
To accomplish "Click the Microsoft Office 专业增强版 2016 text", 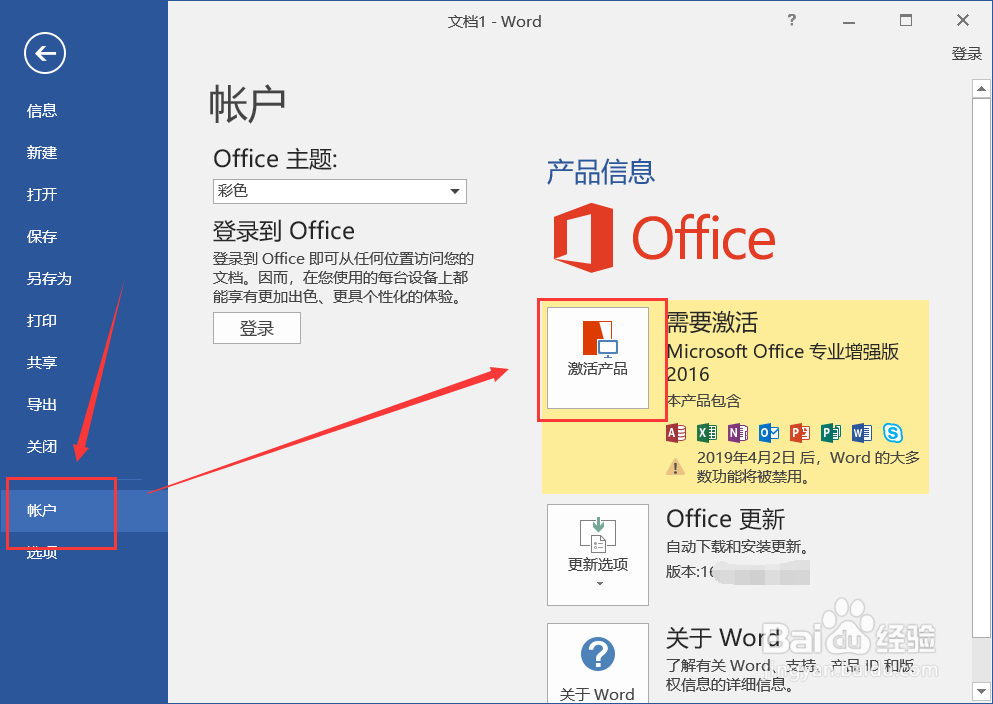I will tap(783, 363).
